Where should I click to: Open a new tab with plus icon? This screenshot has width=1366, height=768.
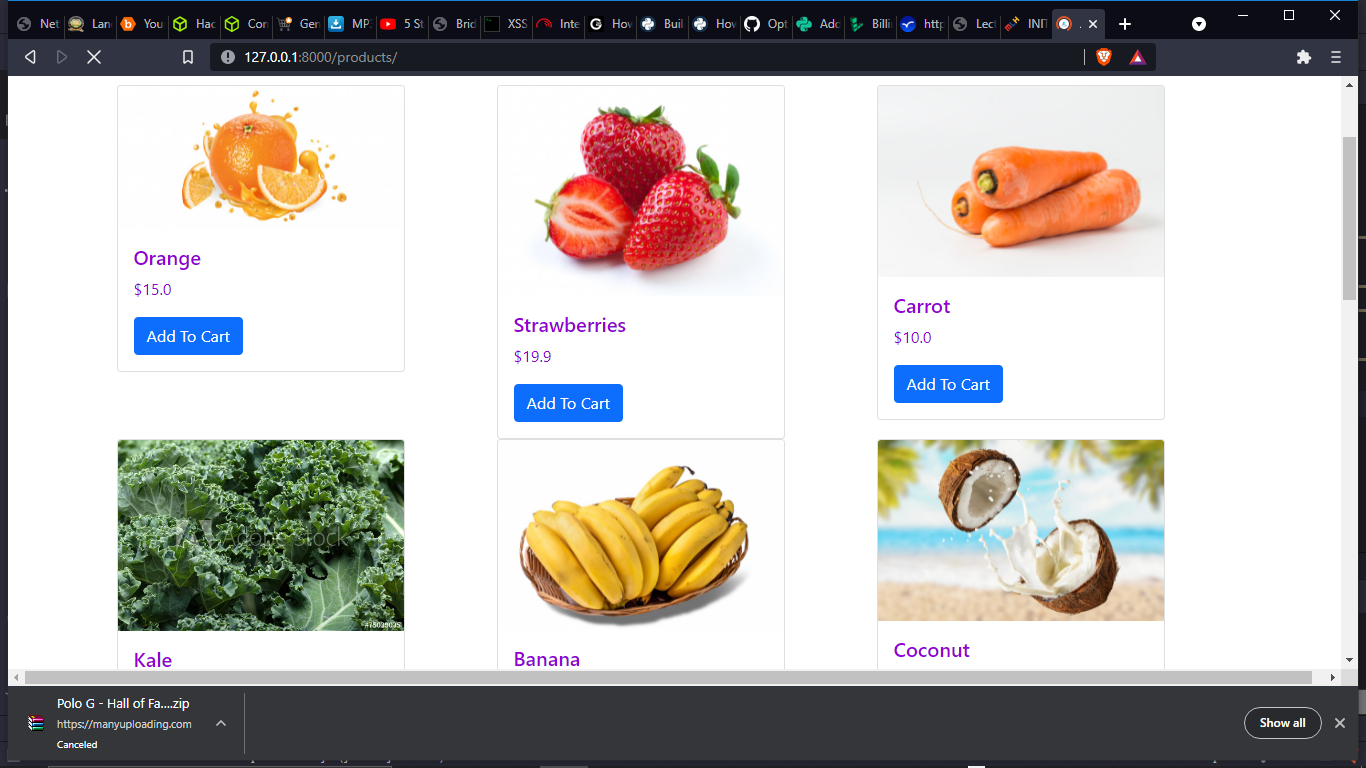click(x=1125, y=24)
